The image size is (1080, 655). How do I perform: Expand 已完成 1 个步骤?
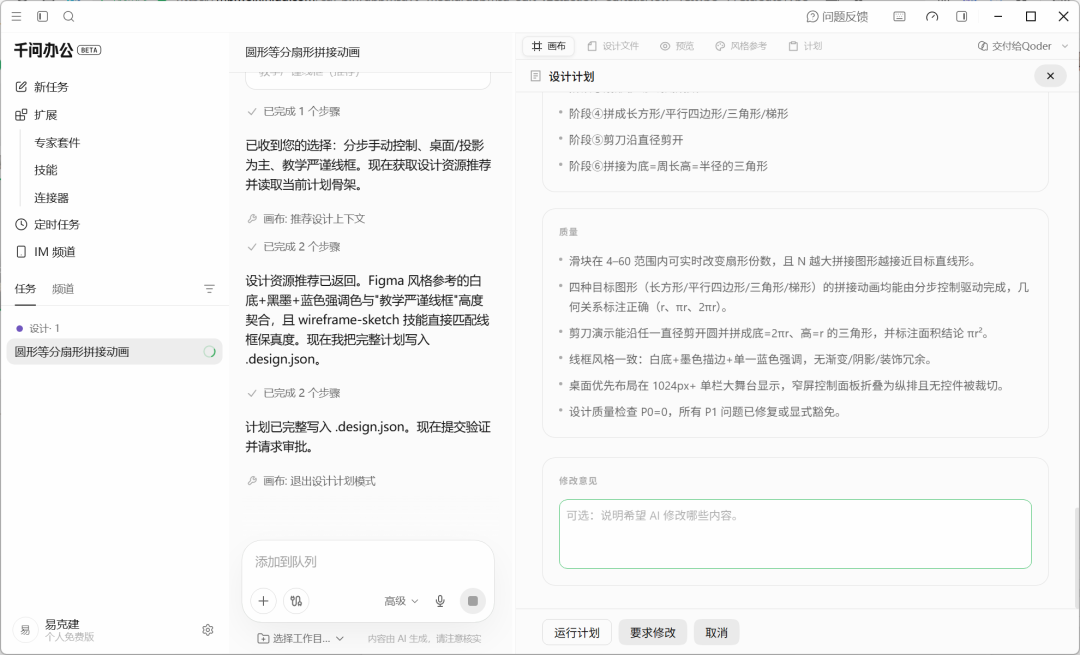294,112
